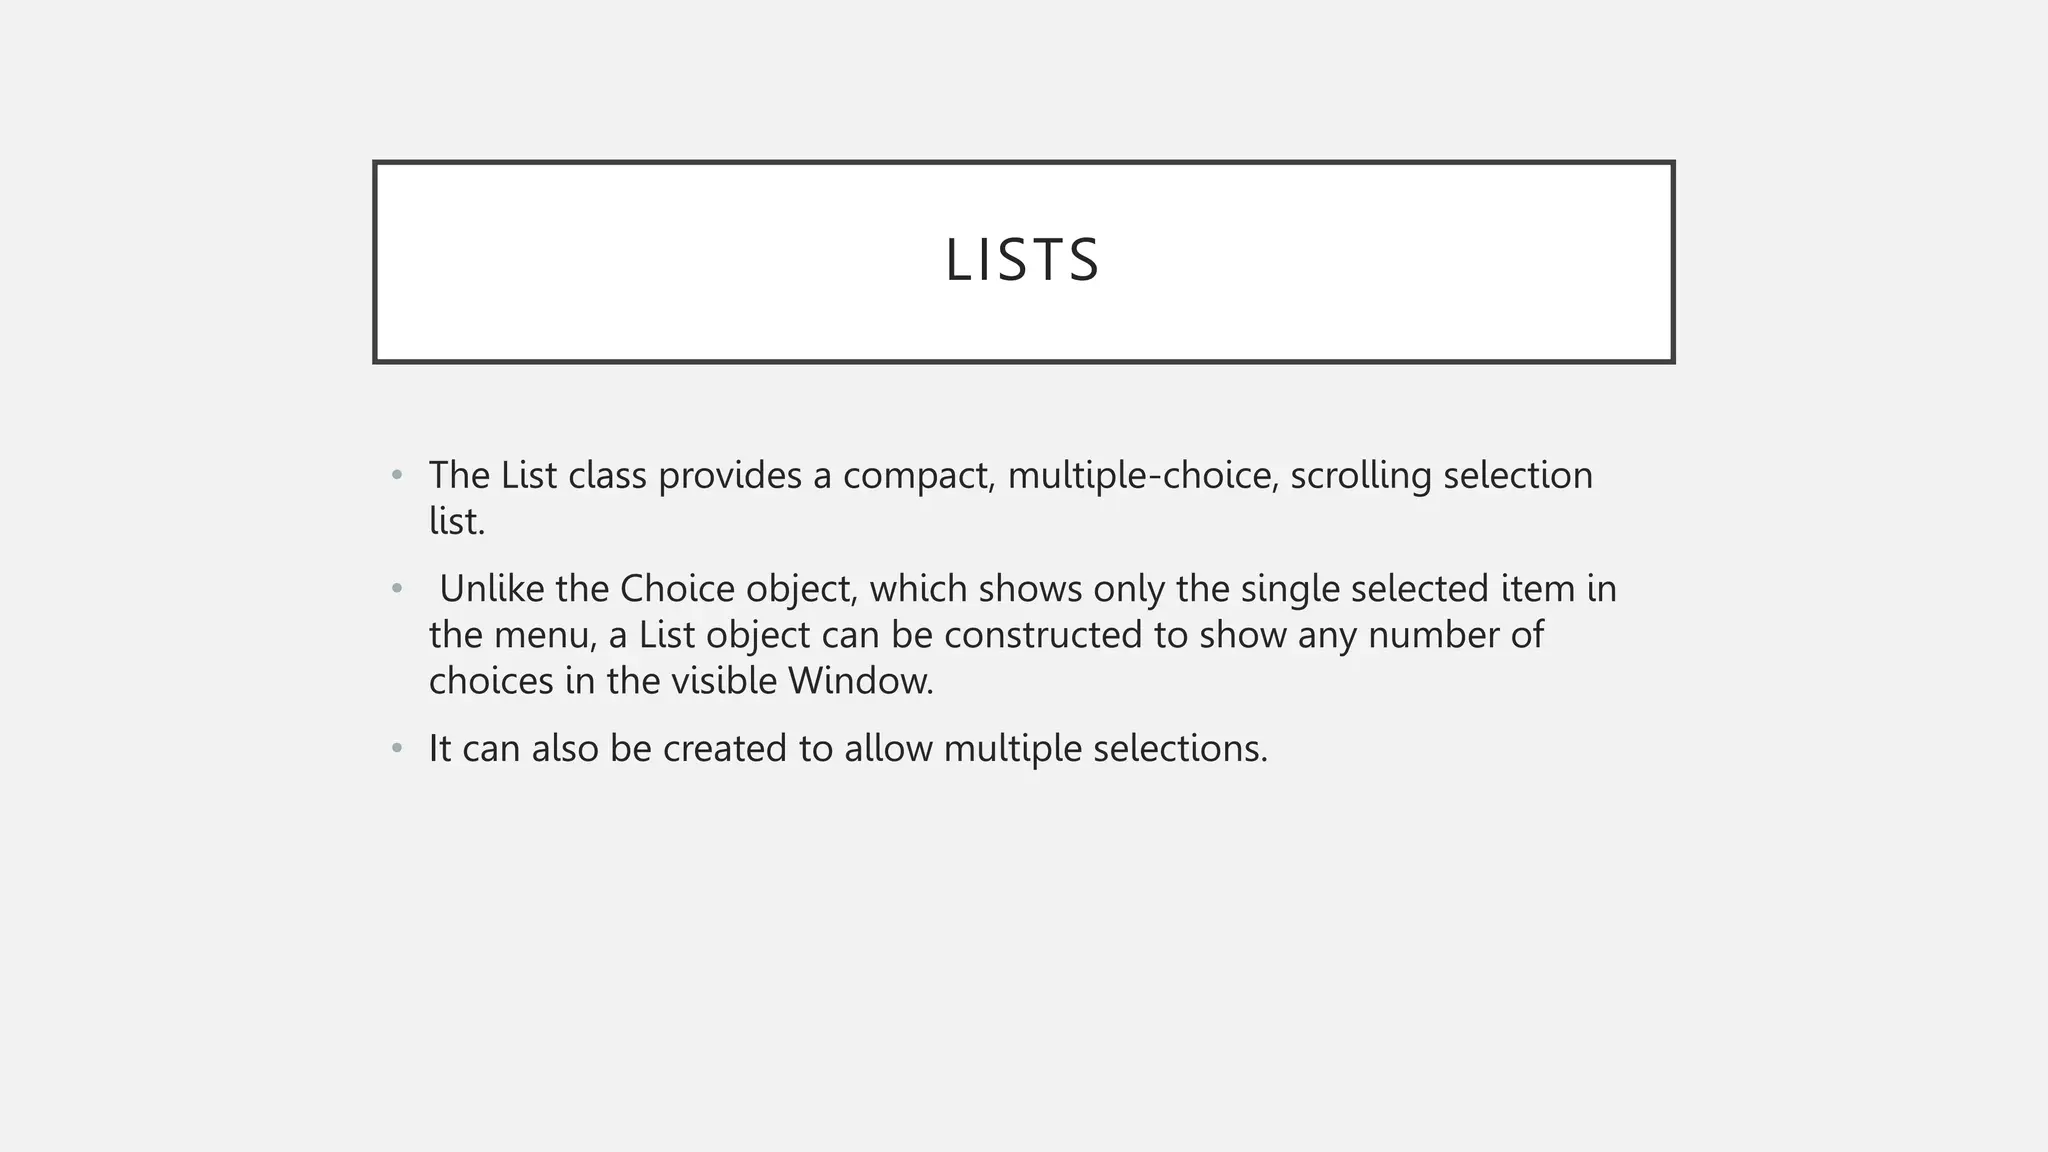The width and height of the screenshot is (2048, 1152).
Task: Click the words 'scrolling selection'
Action: (1441, 475)
